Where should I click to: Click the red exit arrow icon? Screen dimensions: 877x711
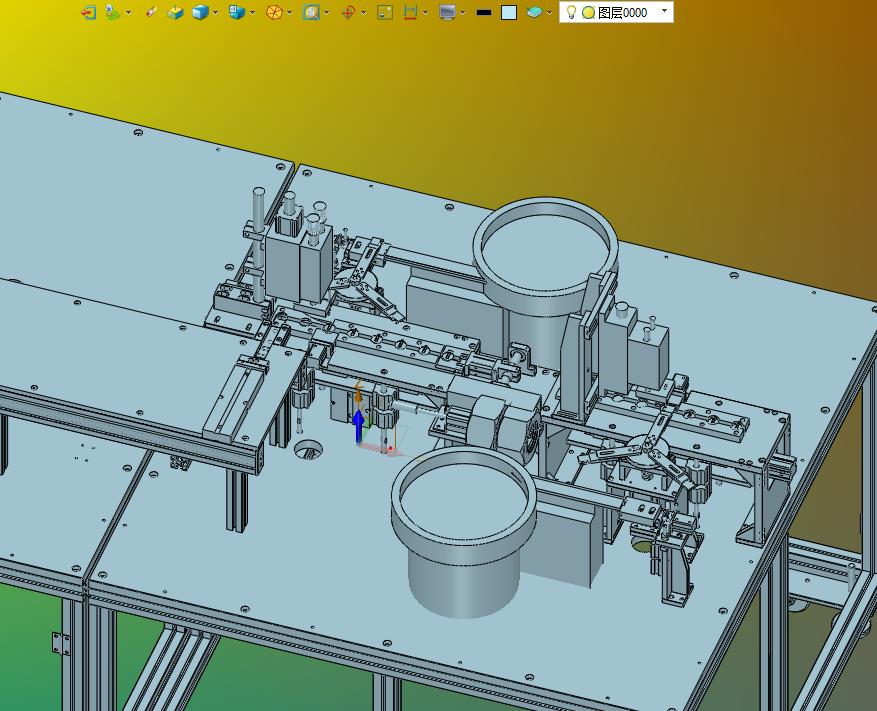(88, 12)
